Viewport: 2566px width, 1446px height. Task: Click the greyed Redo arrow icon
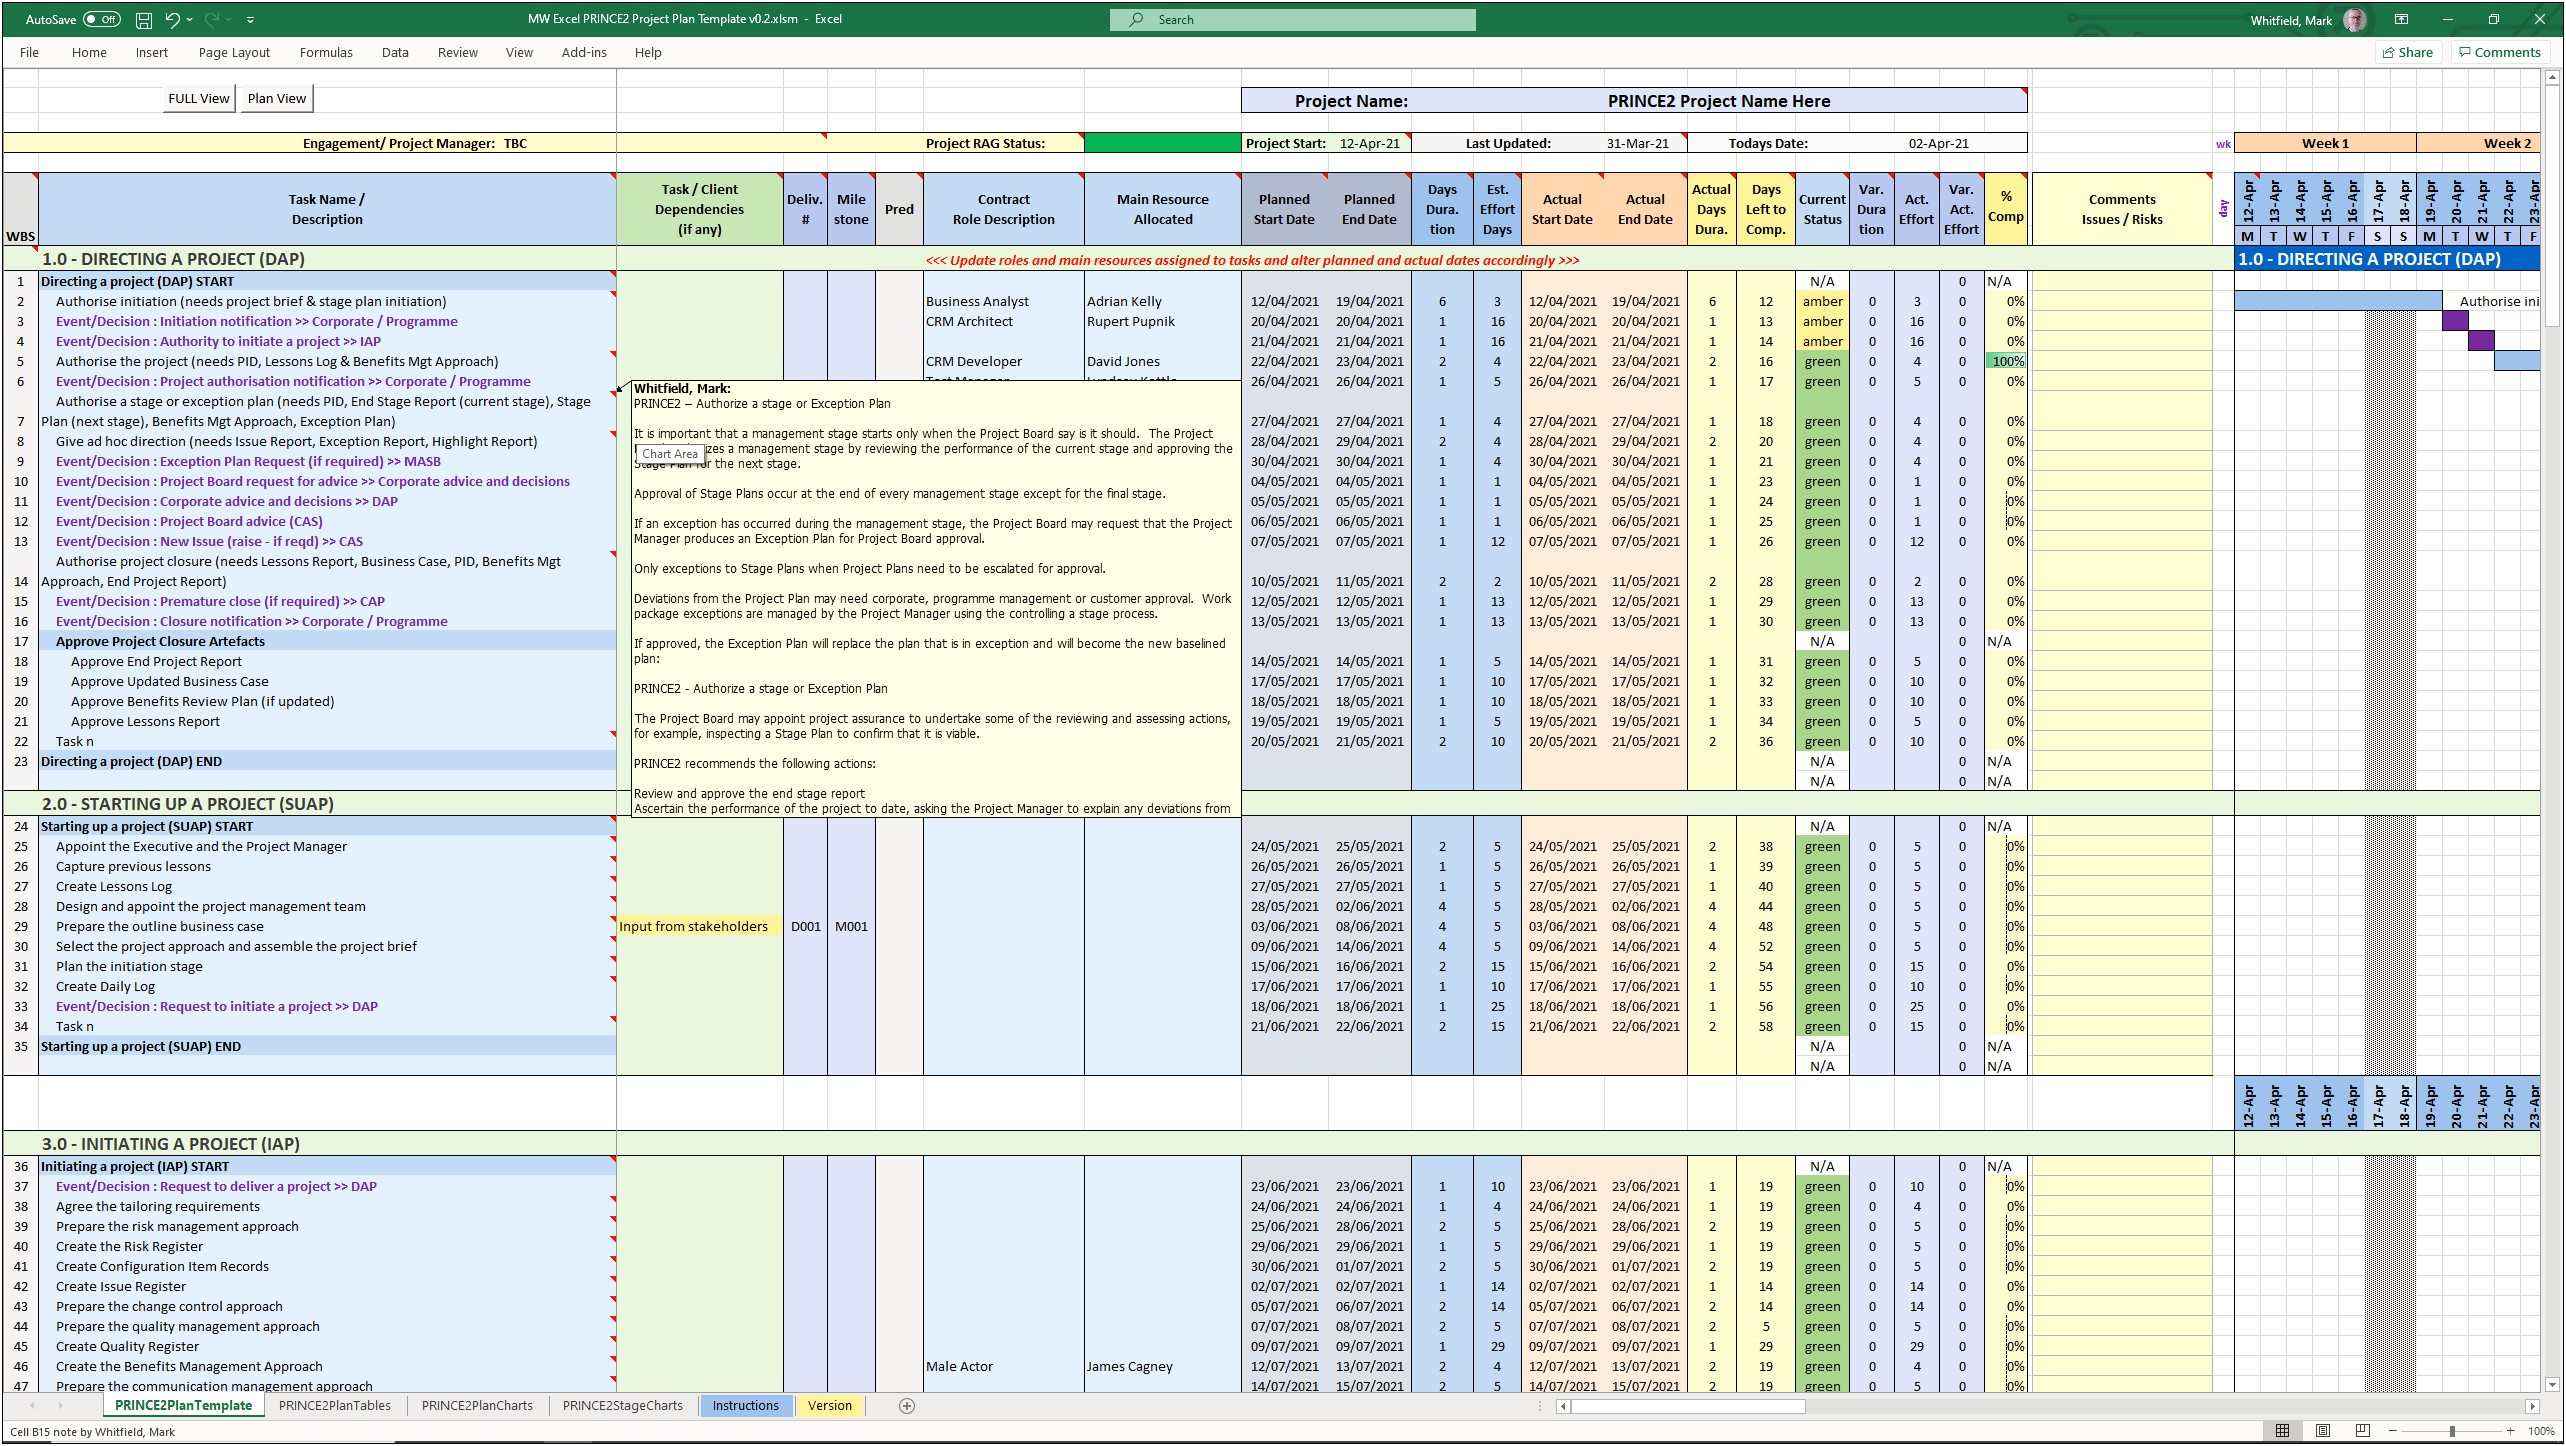coord(212,19)
